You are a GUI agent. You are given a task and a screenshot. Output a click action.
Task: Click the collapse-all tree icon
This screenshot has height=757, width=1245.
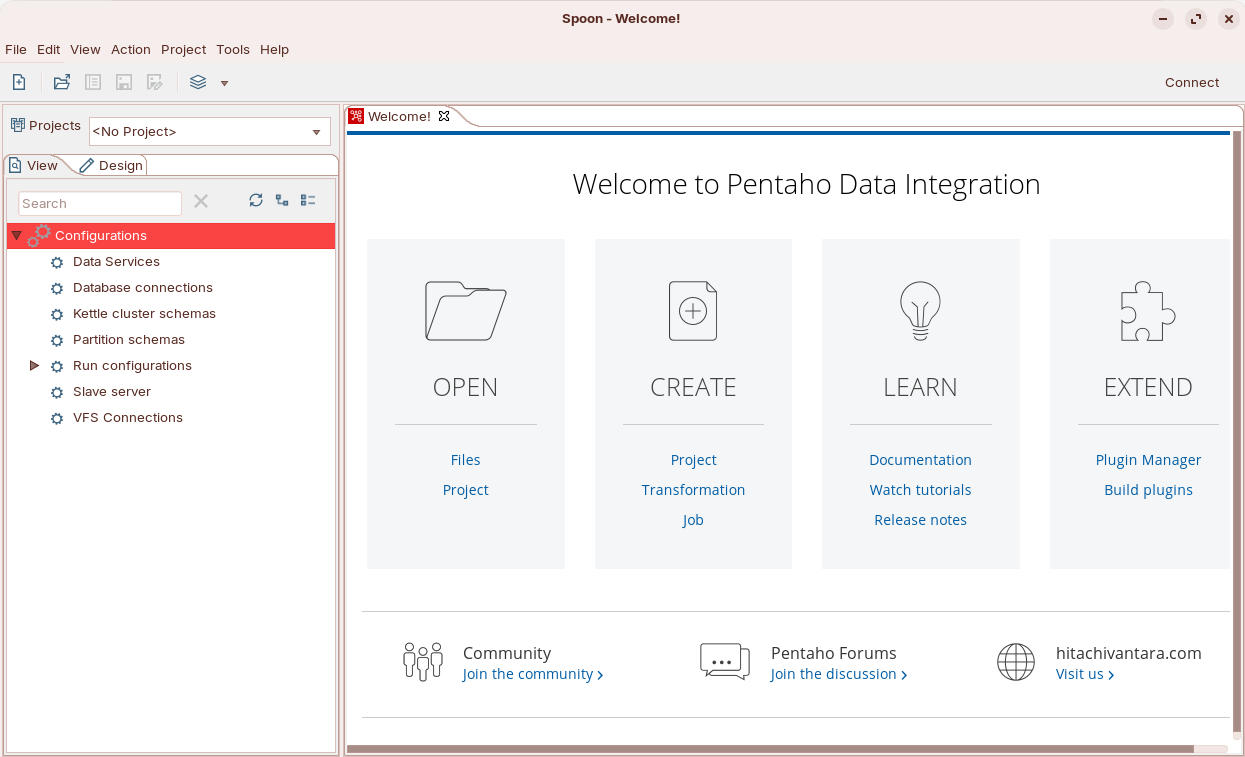308,200
